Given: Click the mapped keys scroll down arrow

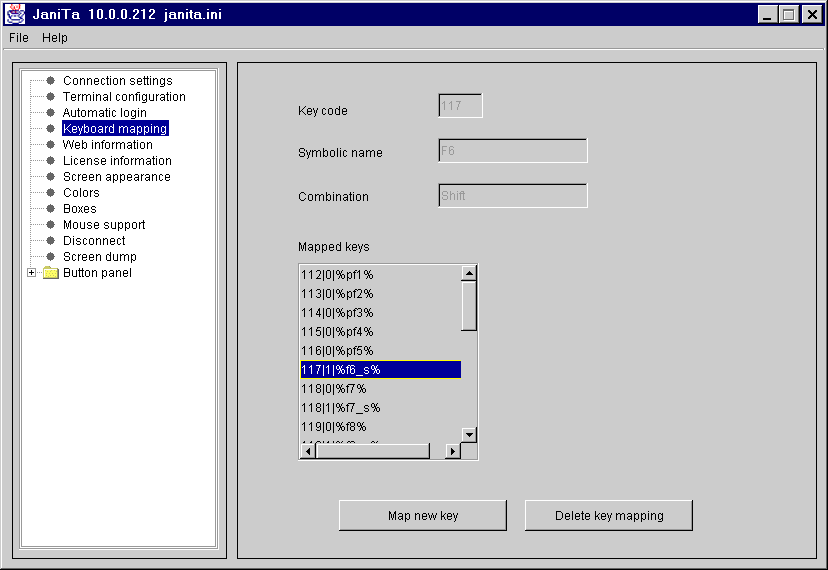Looking at the screenshot, I should [x=469, y=435].
